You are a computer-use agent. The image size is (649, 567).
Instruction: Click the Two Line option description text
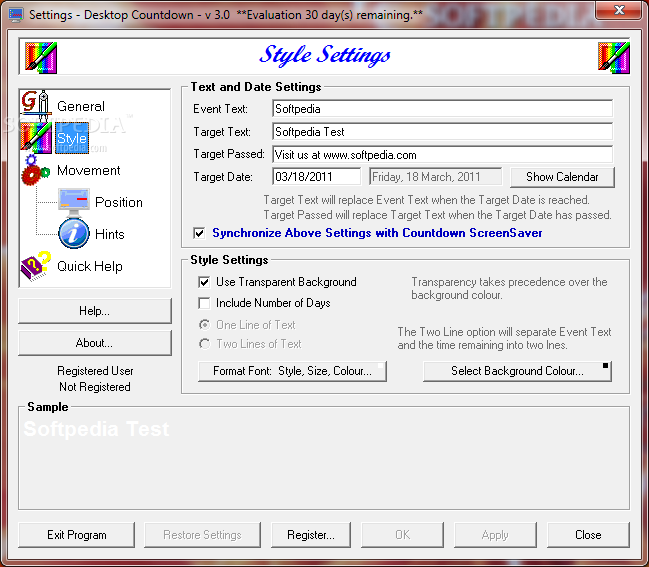click(x=504, y=339)
